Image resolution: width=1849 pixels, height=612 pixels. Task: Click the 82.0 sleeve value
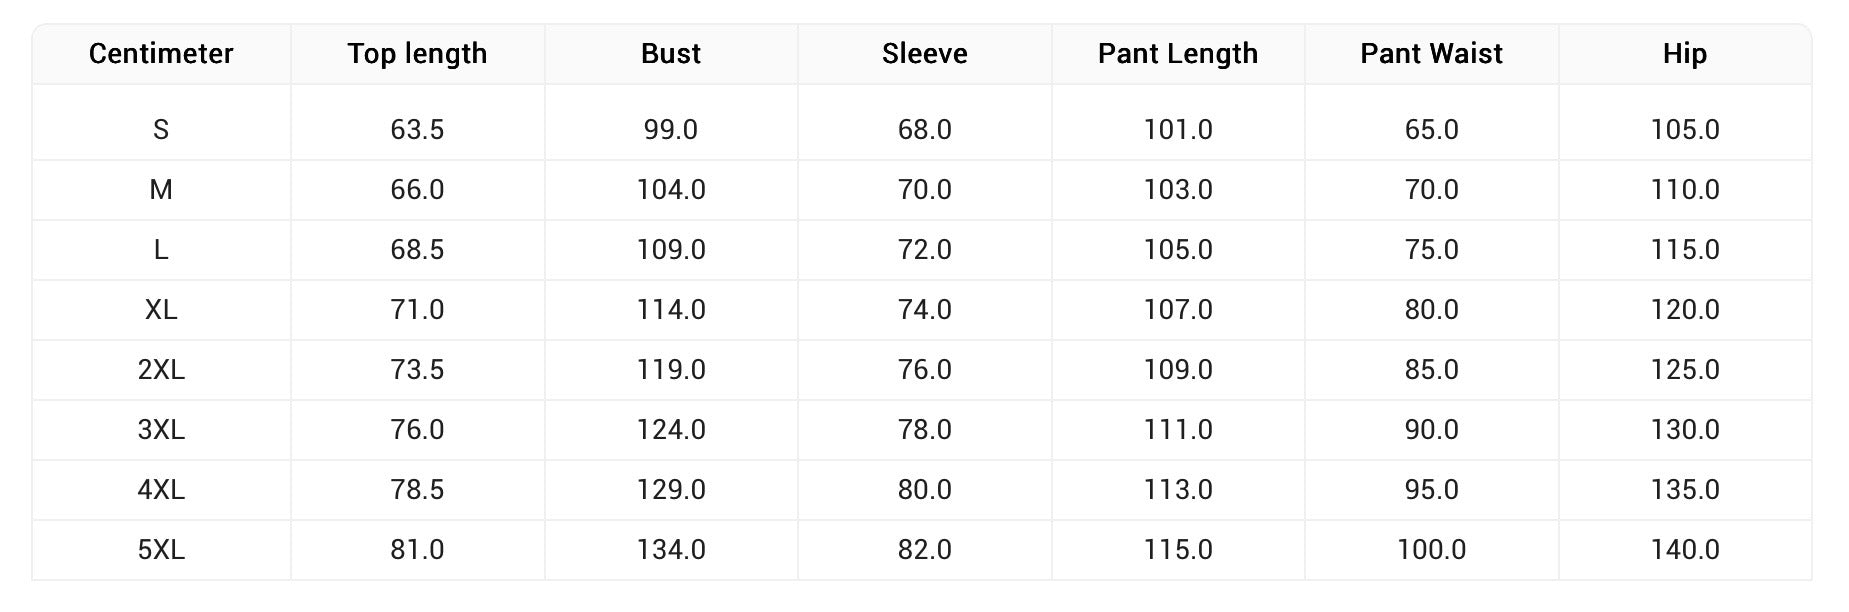pos(925,550)
